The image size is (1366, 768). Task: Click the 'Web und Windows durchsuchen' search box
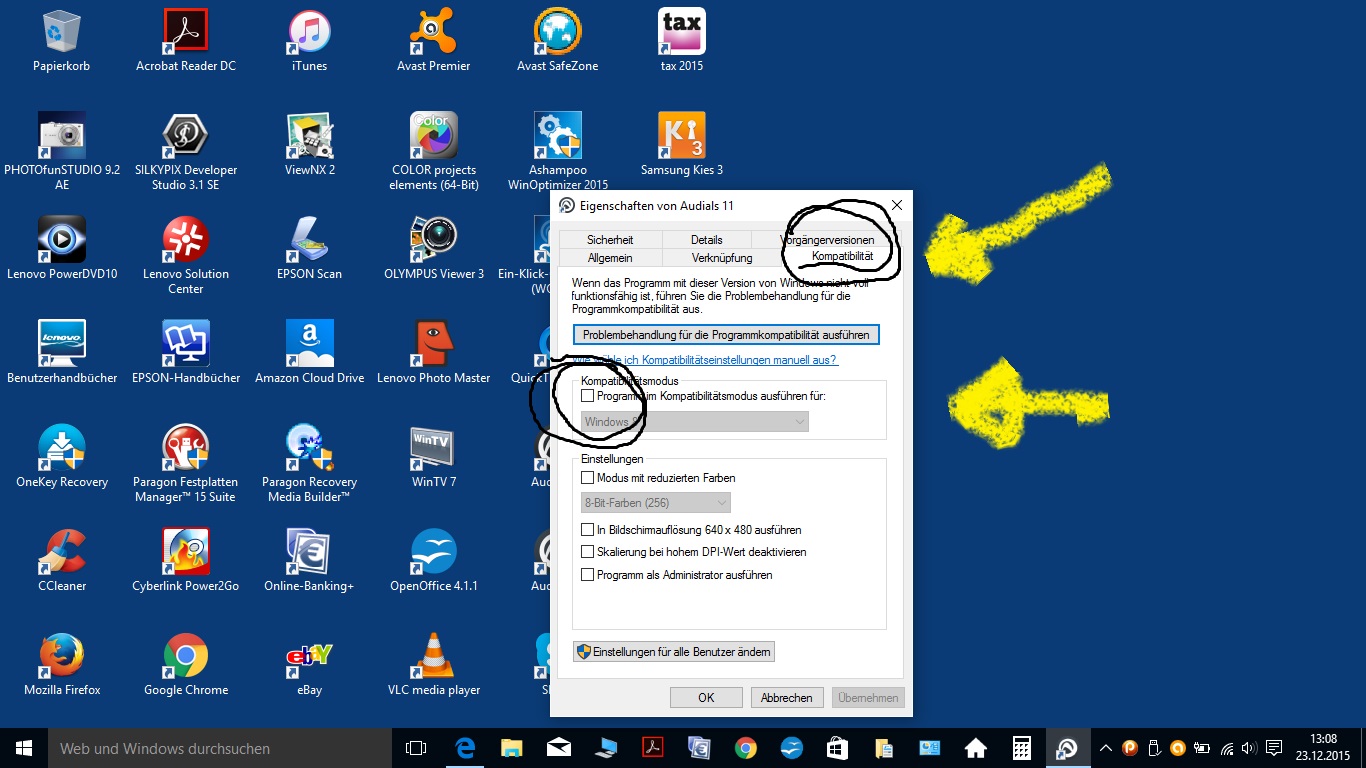[x=220, y=748]
